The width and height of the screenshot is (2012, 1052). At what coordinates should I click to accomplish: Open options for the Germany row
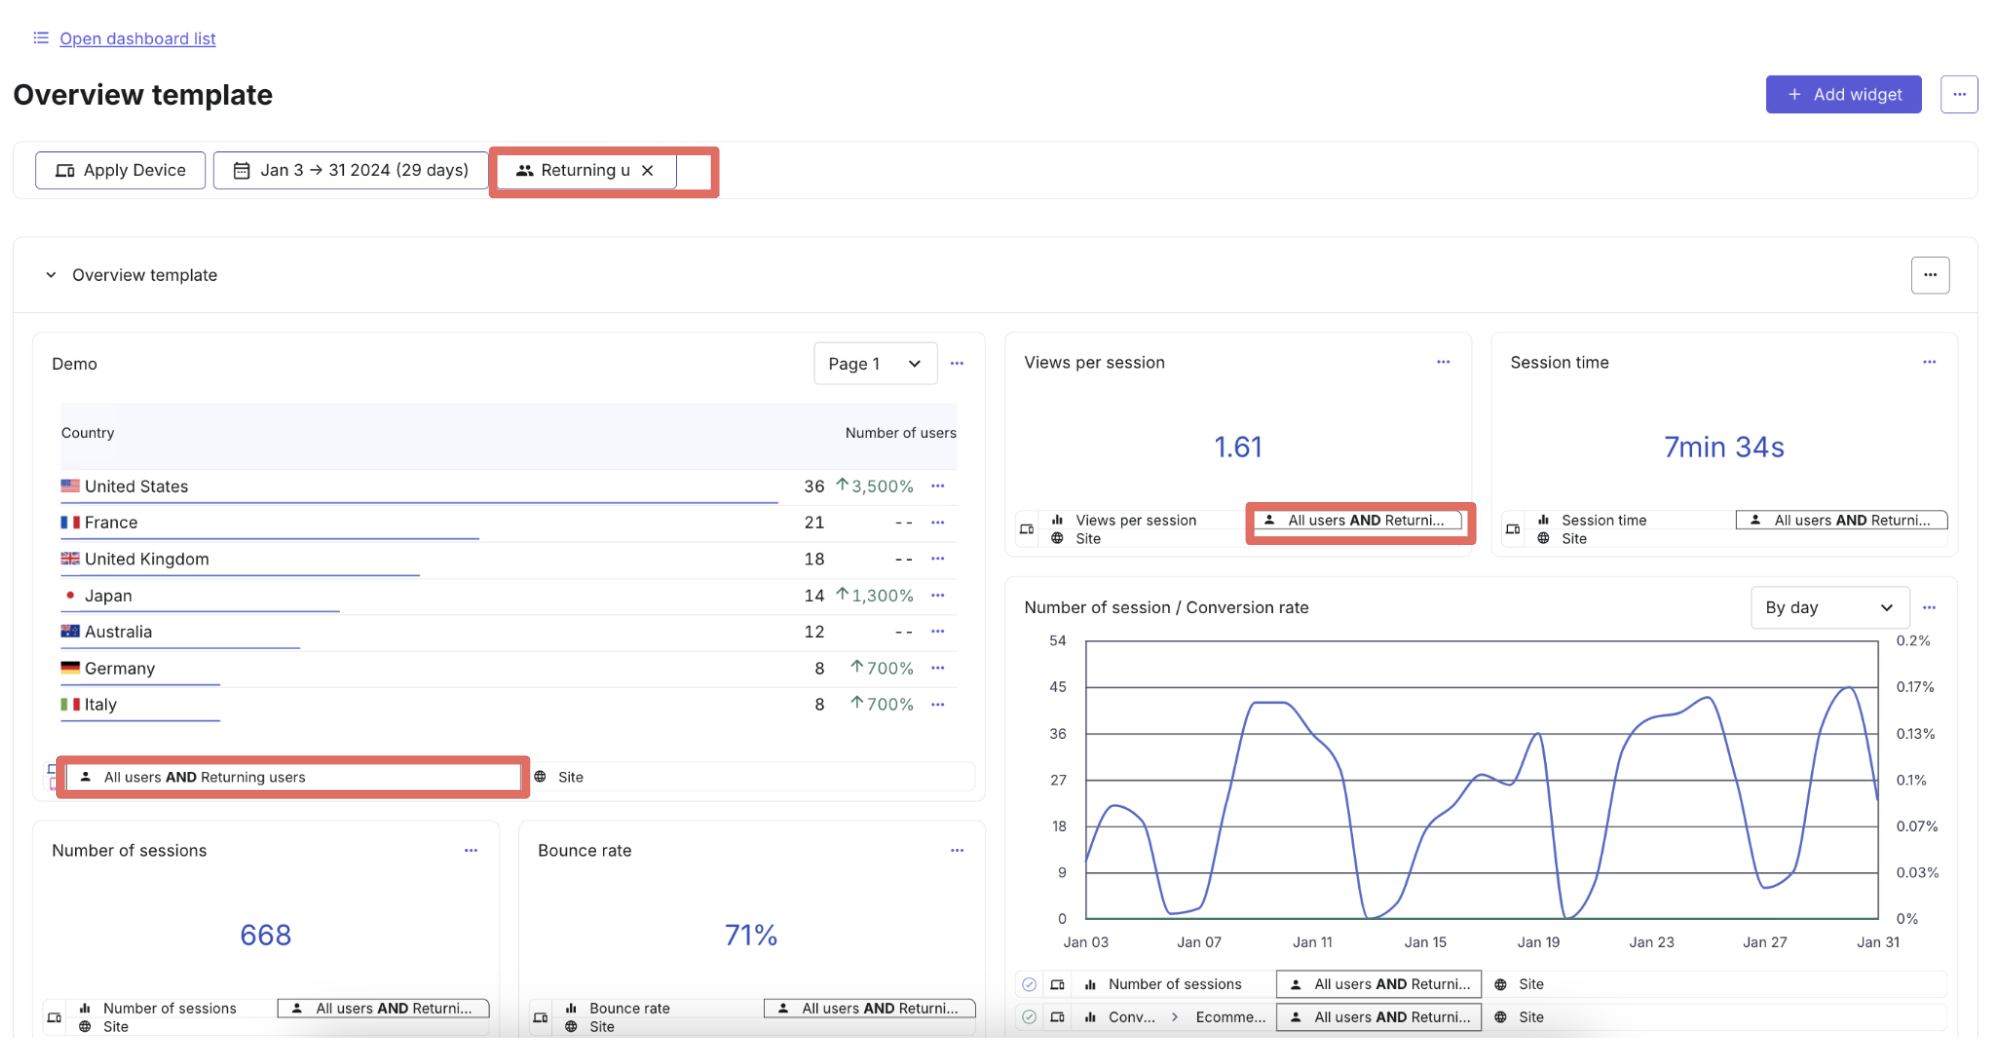point(938,668)
